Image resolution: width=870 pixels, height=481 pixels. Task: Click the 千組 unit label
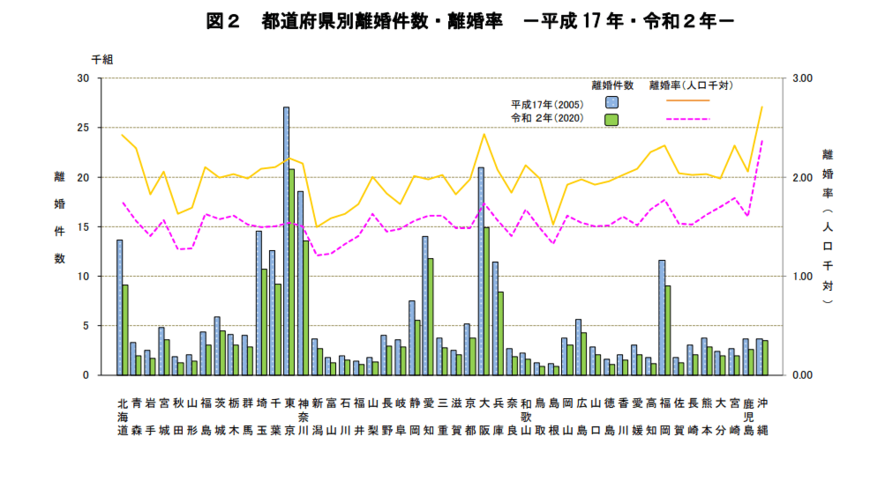pyautogui.click(x=103, y=60)
